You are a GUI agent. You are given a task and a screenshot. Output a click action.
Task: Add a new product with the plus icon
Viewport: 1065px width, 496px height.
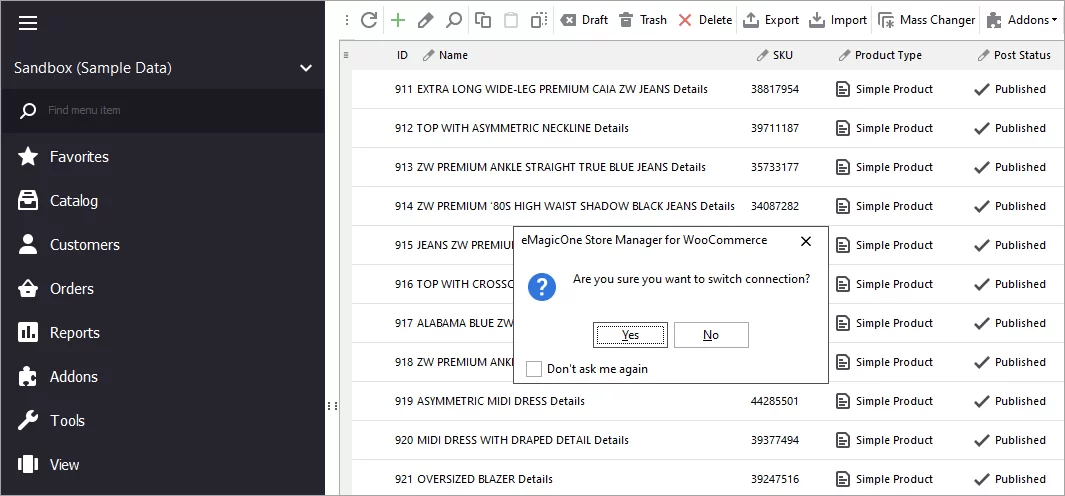[x=398, y=20]
